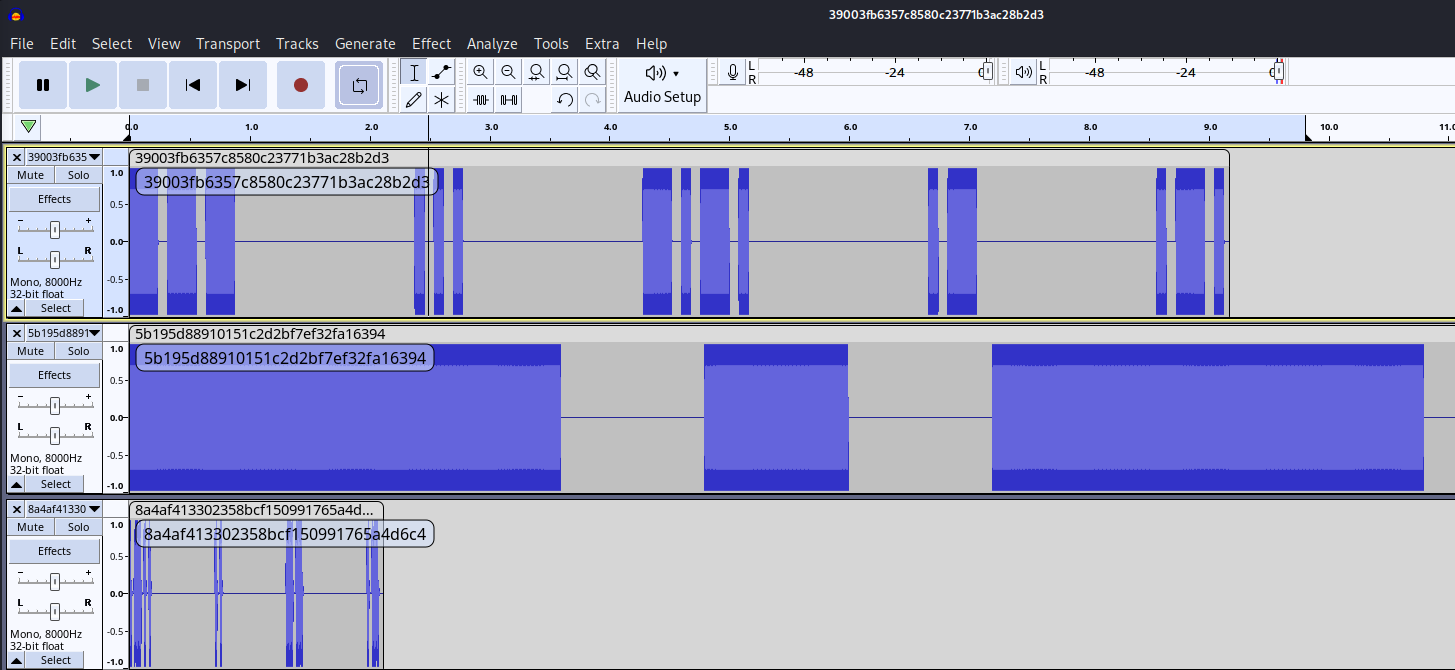Image resolution: width=1455 pixels, height=670 pixels.
Task: Open the Effect menu
Action: (x=431, y=43)
